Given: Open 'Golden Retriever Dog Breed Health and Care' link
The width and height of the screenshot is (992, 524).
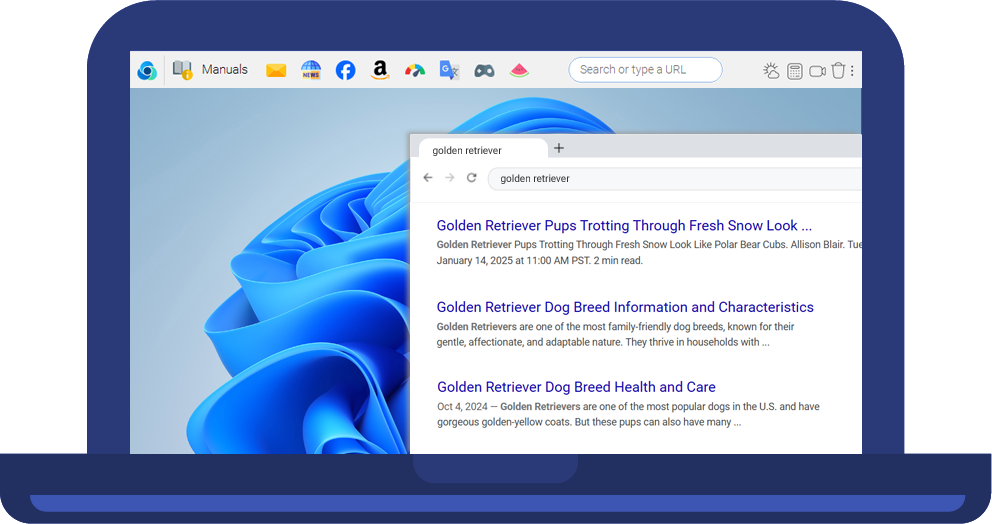Looking at the screenshot, I should 576,387.
